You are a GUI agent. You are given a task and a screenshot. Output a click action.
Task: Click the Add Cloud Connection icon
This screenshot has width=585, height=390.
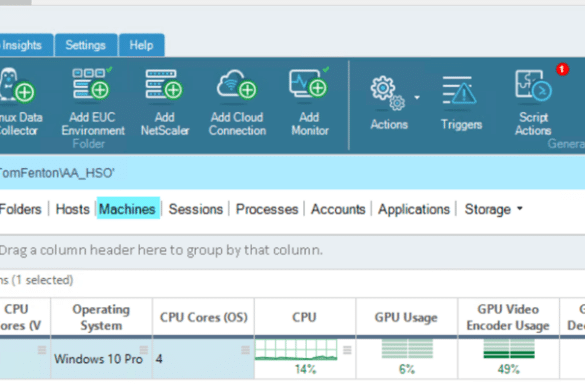click(x=237, y=84)
